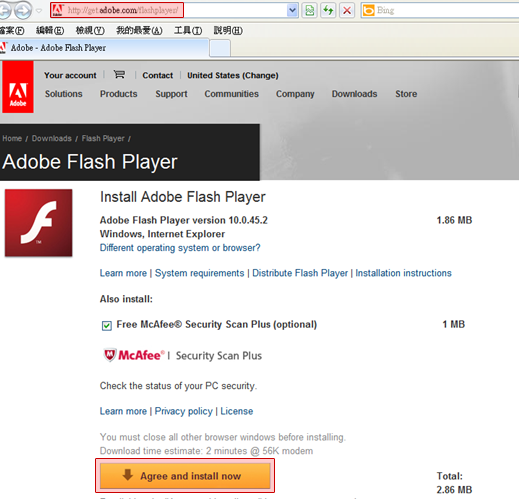Refresh the page with green arrows icon
Image resolution: width=519 pixels, height=499 pixels.
coord(328,10)
